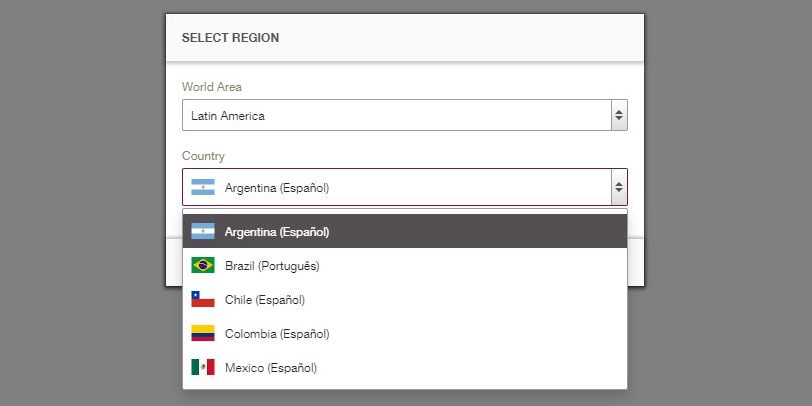Collapse the Country dropdown using its arrows
The width and height of the screenshot is (812, 406).
point(619,187)
